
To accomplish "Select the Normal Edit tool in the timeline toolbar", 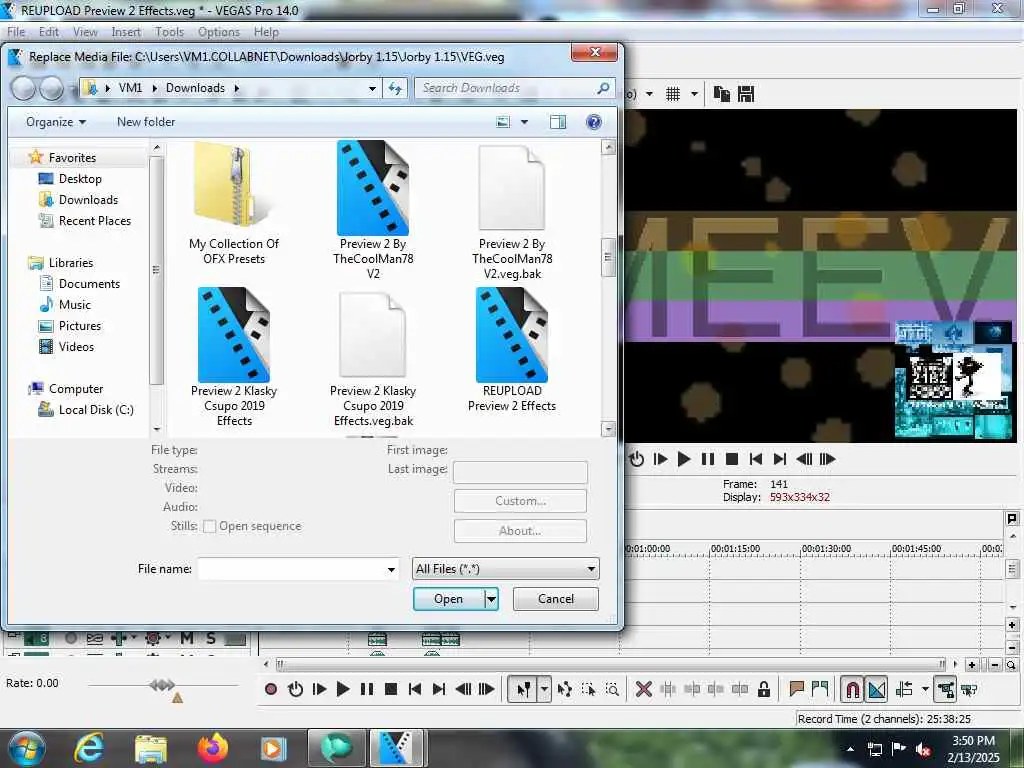I will click(x=524, y=690).
